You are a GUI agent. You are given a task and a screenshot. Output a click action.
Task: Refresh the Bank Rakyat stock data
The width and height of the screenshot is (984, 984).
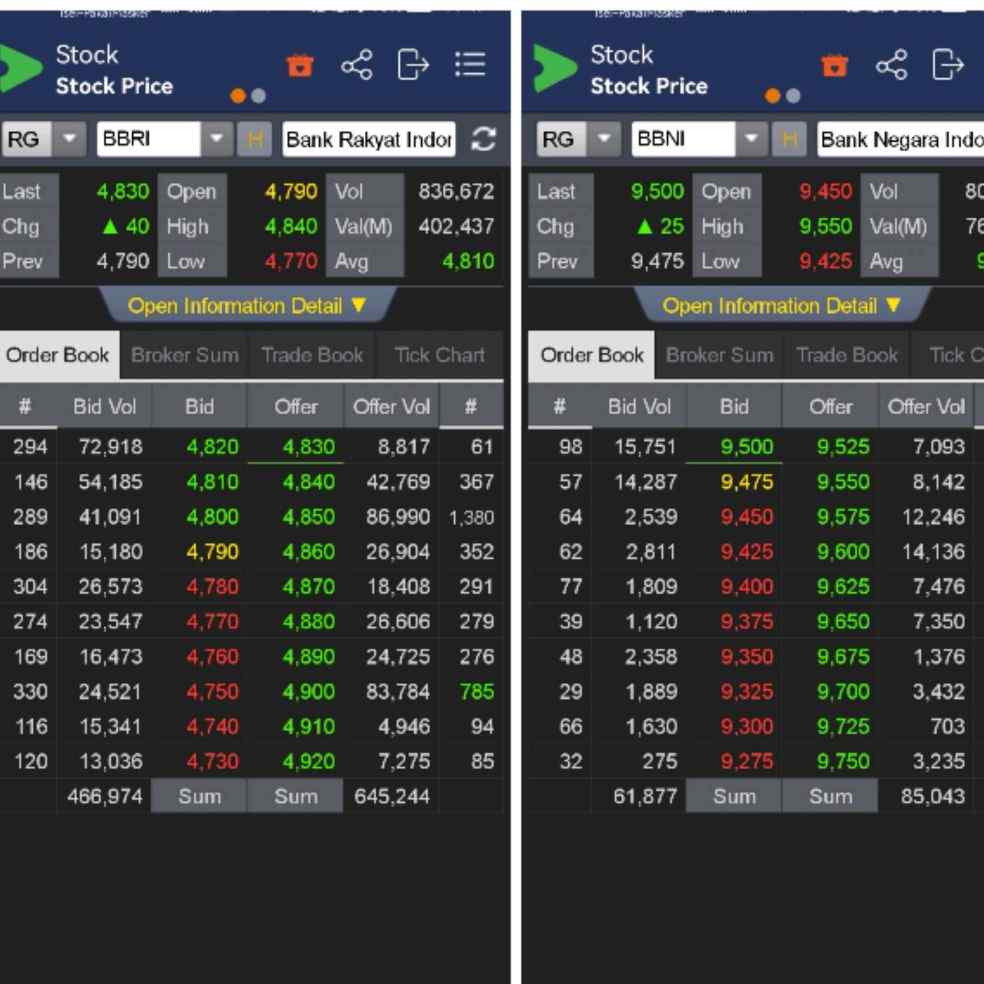point(483,139)
